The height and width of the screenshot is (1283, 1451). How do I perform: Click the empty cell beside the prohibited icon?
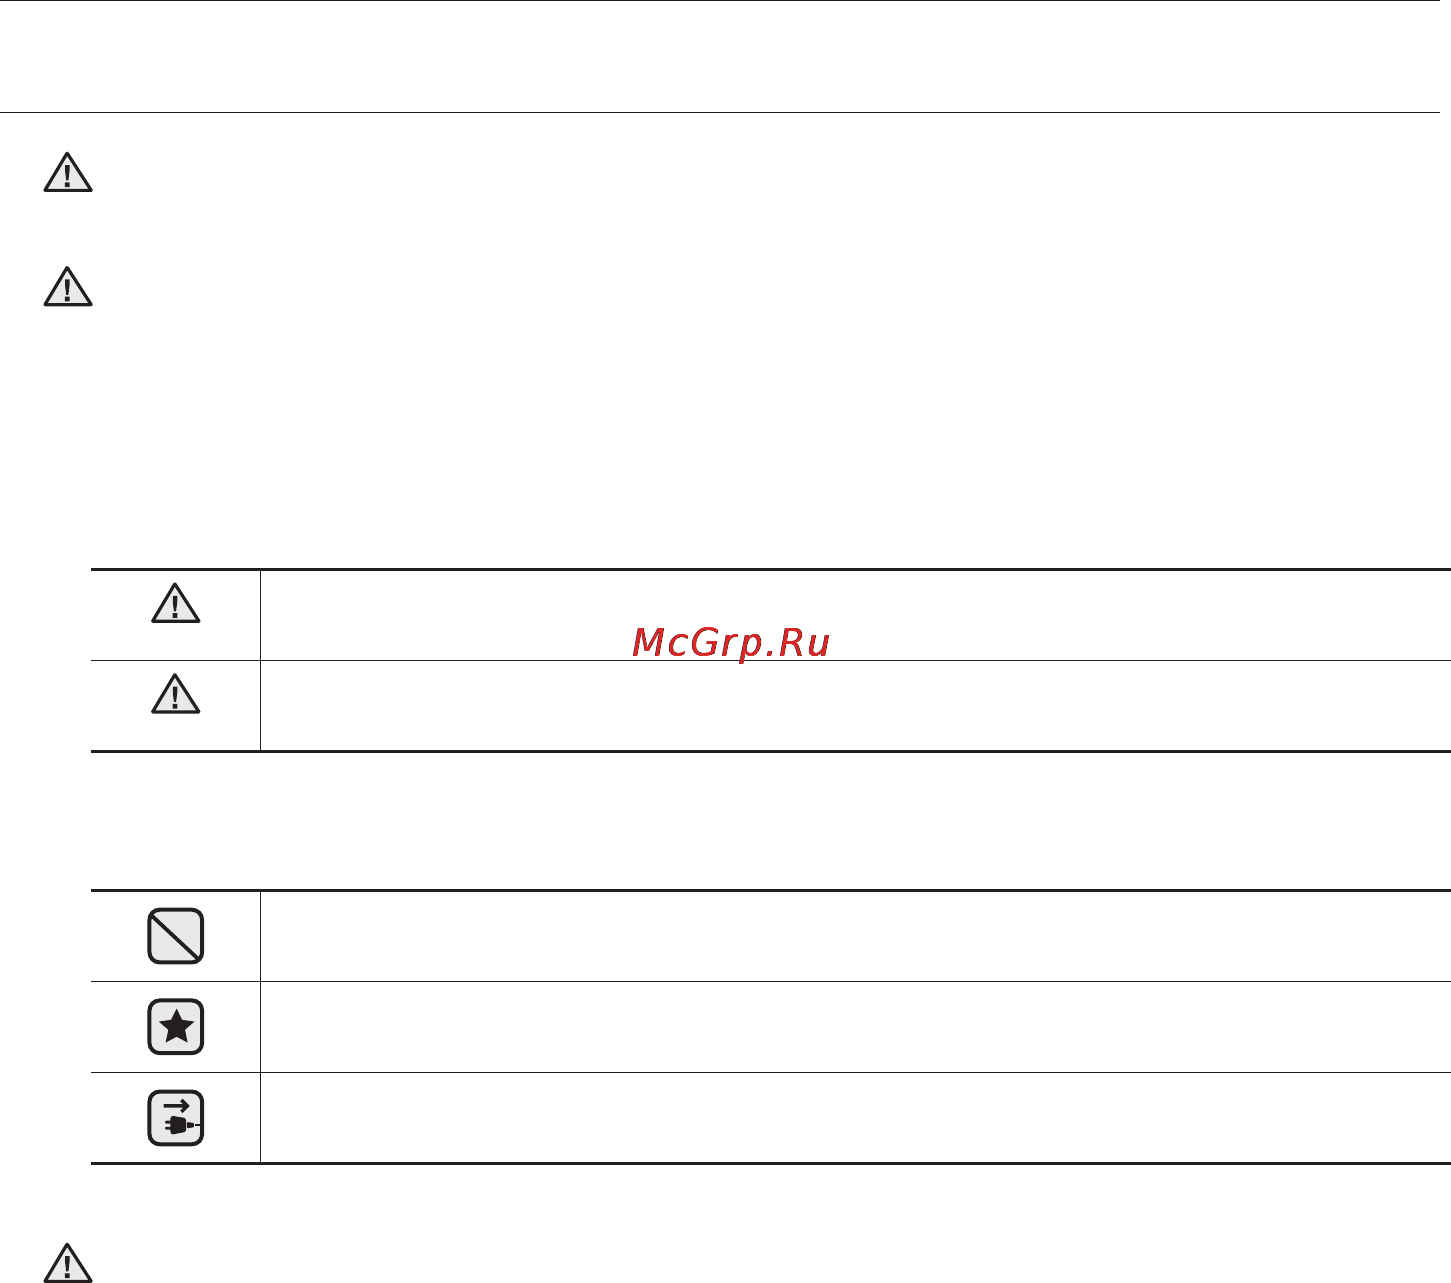(x=855, y=936)
